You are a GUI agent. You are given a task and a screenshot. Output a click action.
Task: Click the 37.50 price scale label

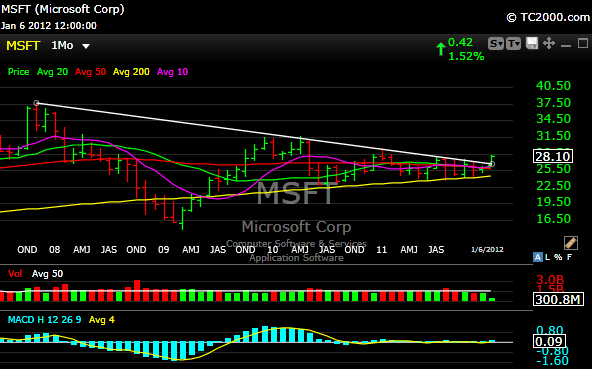(x=553, y=103)
